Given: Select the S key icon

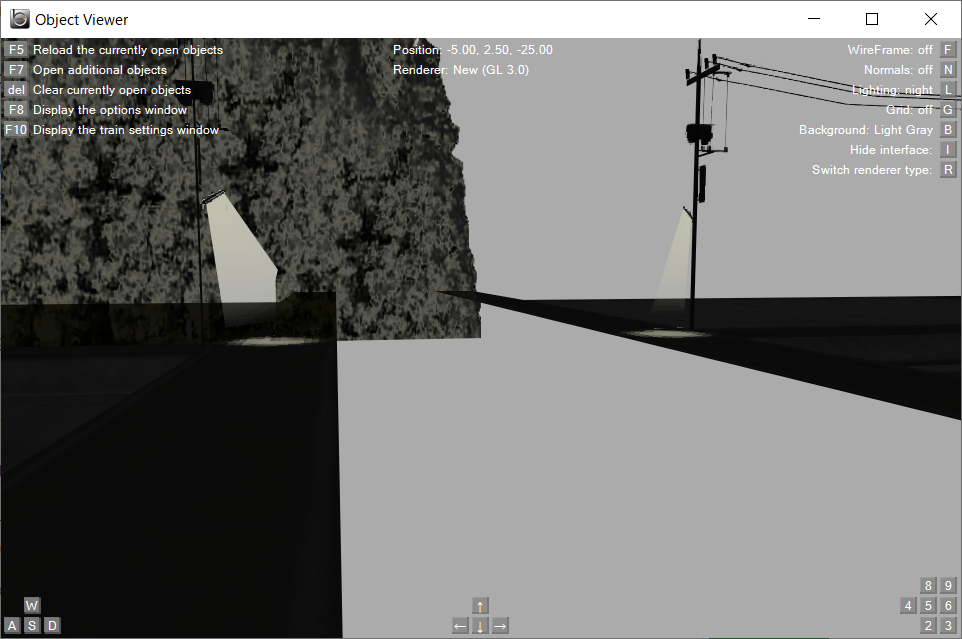Looking at the screenshot, I should 31,625.
